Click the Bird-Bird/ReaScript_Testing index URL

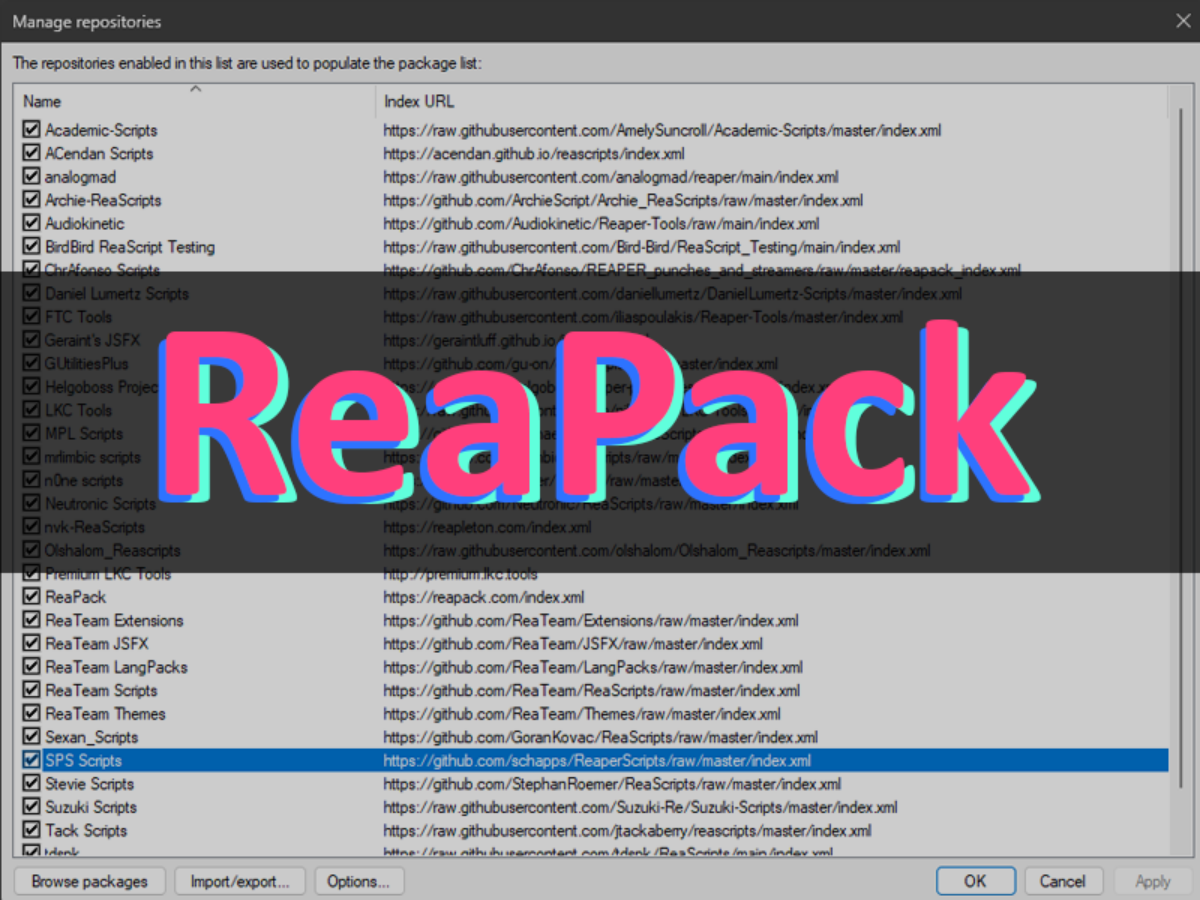point(642,247)
